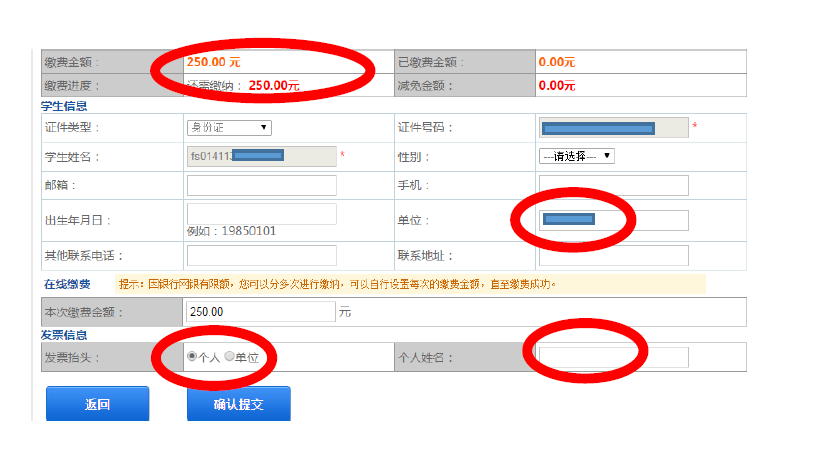Select the 联系地址 input field
820x459 pixels.
(613, 255)
